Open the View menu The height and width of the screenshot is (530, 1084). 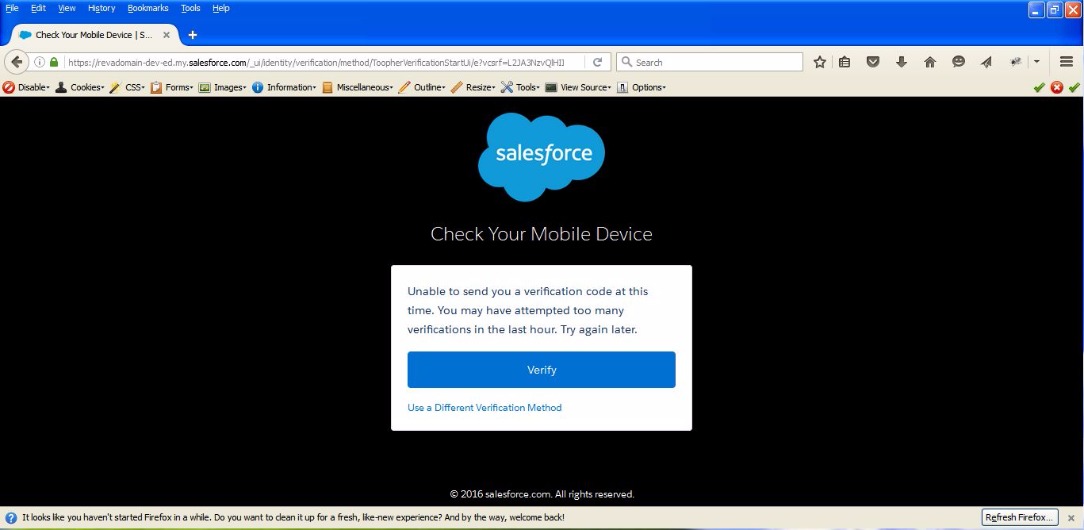point(67,8)
